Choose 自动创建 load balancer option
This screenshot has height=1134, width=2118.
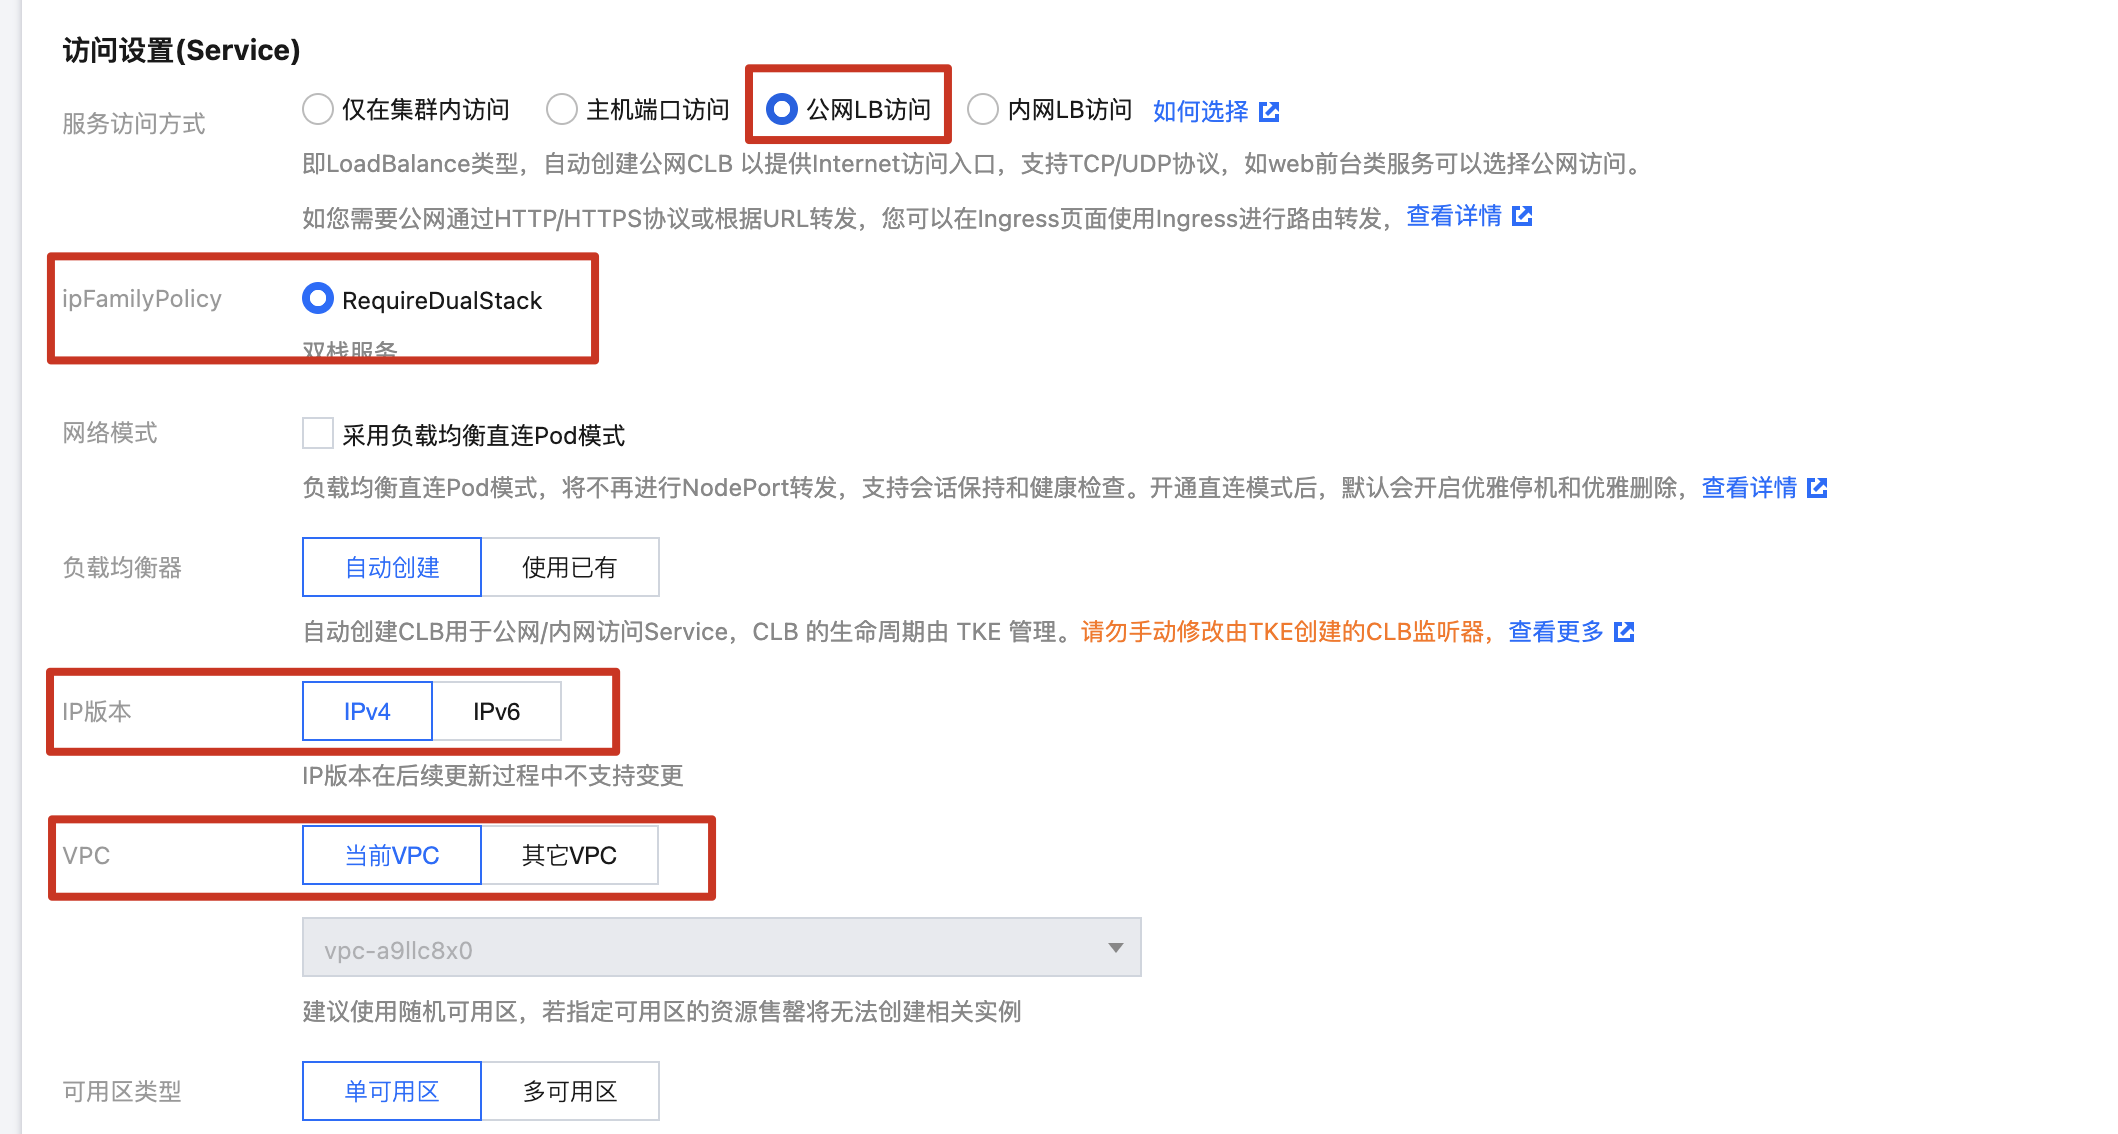click(392, 567)
